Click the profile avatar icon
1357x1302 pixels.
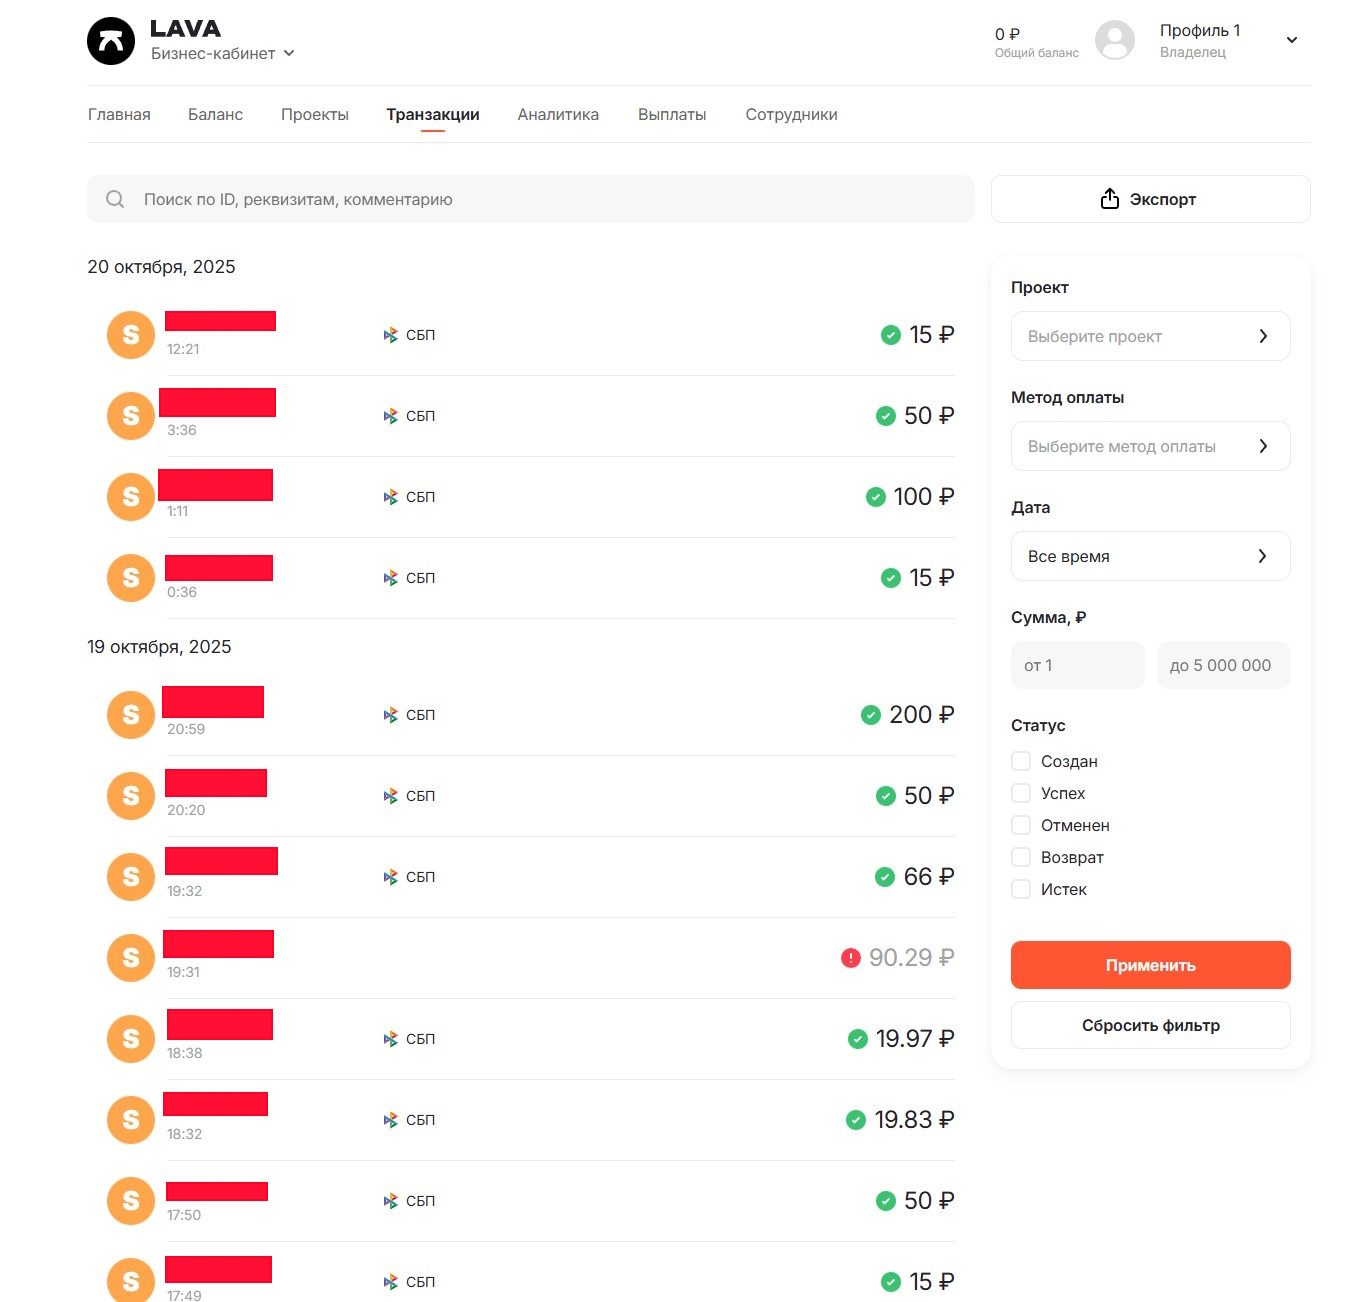pos(1114,41)
